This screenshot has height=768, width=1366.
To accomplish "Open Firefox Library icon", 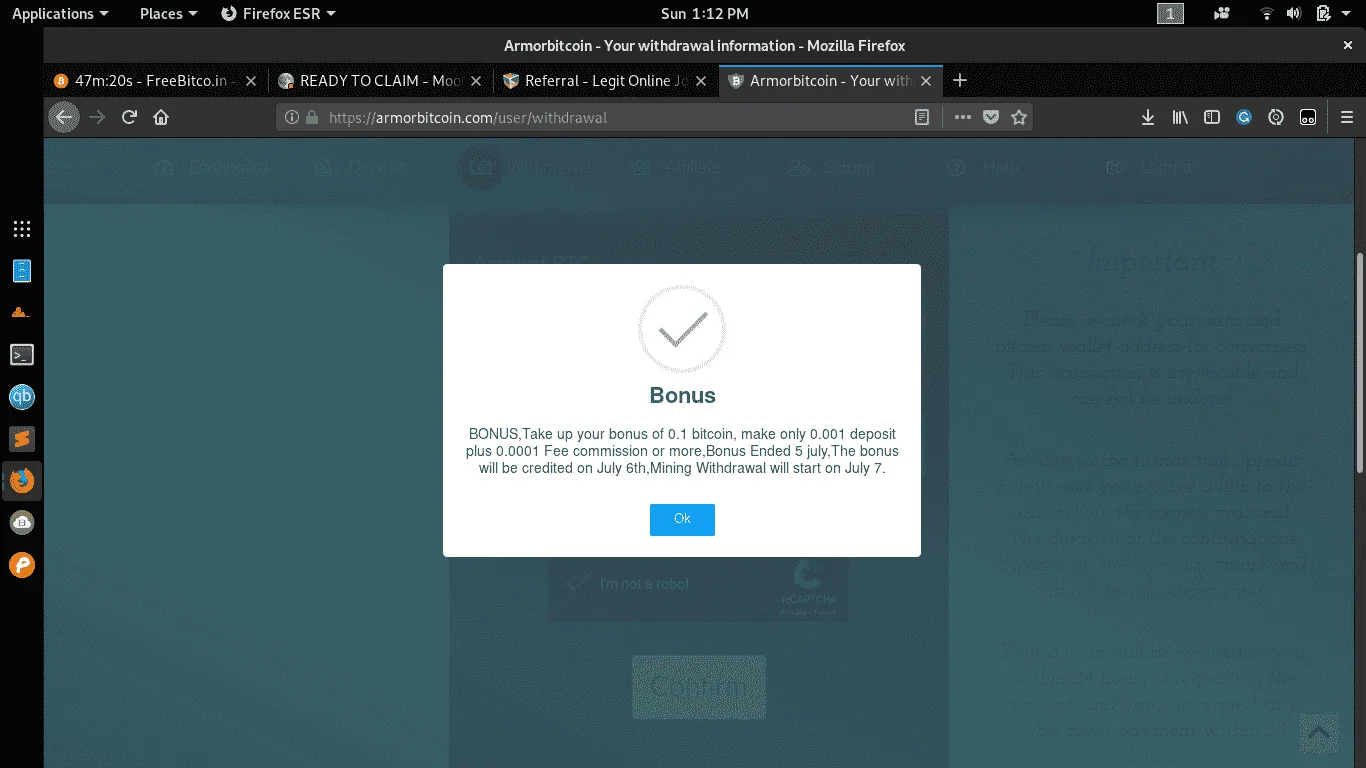I will pyautogui.click(x=1180, y=117).
